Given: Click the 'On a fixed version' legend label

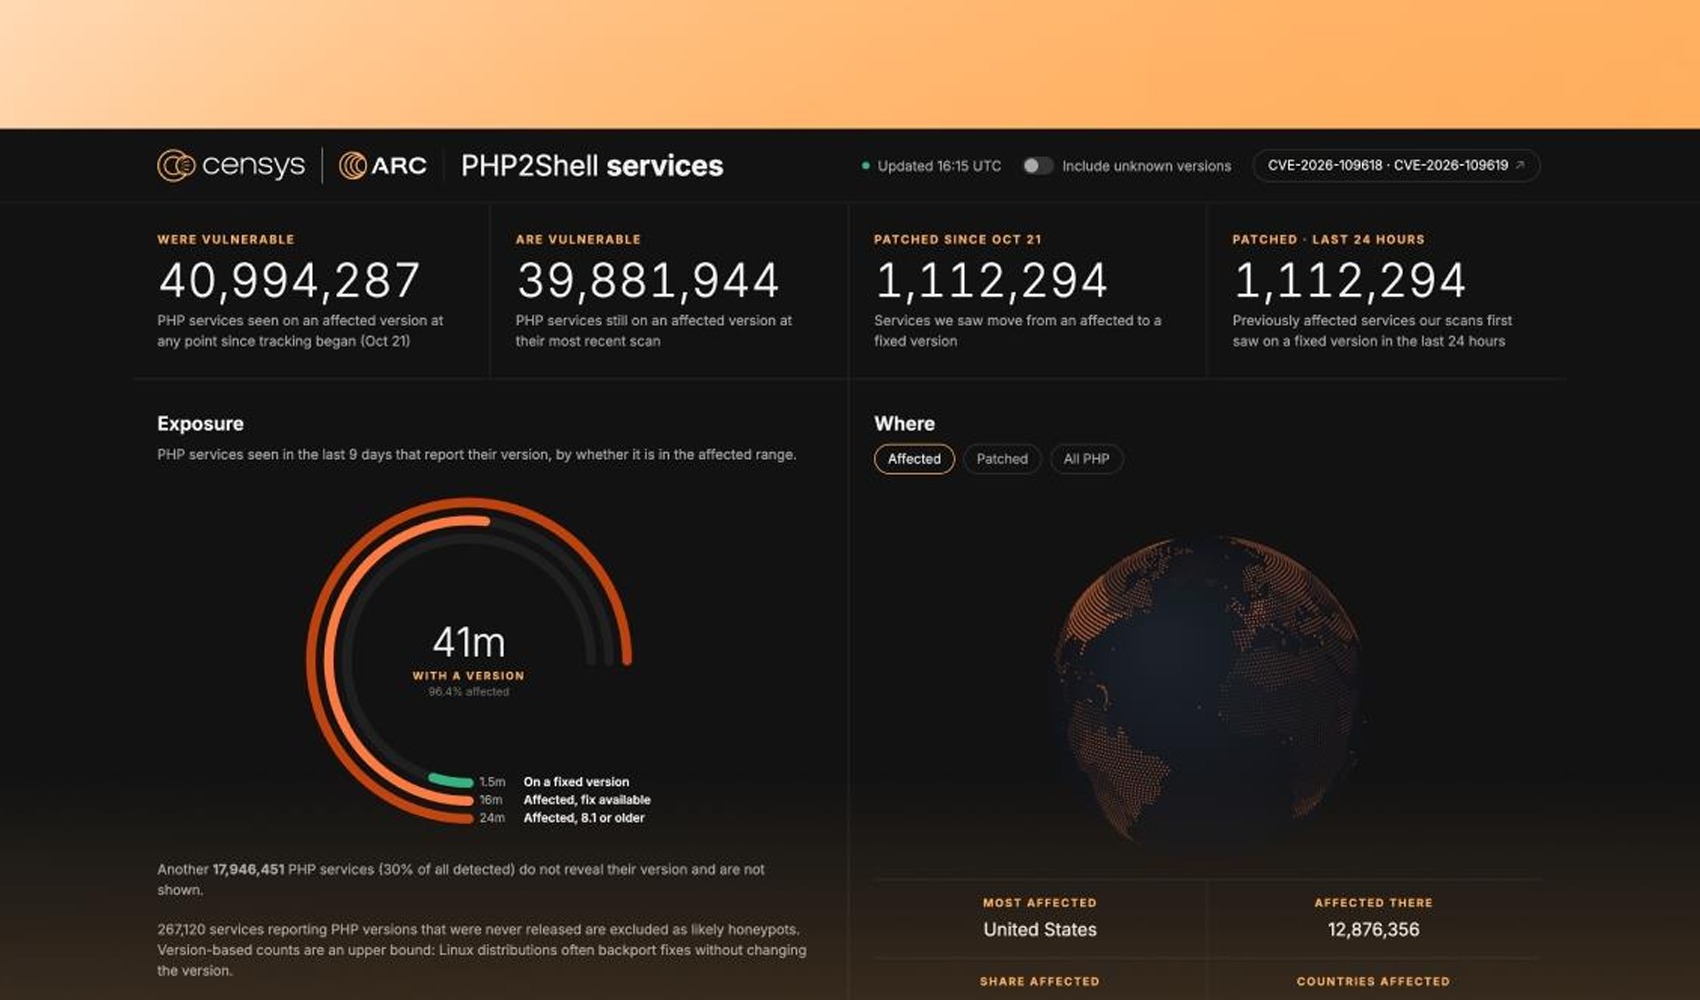Looking at the screenshot, I should 576,782.
